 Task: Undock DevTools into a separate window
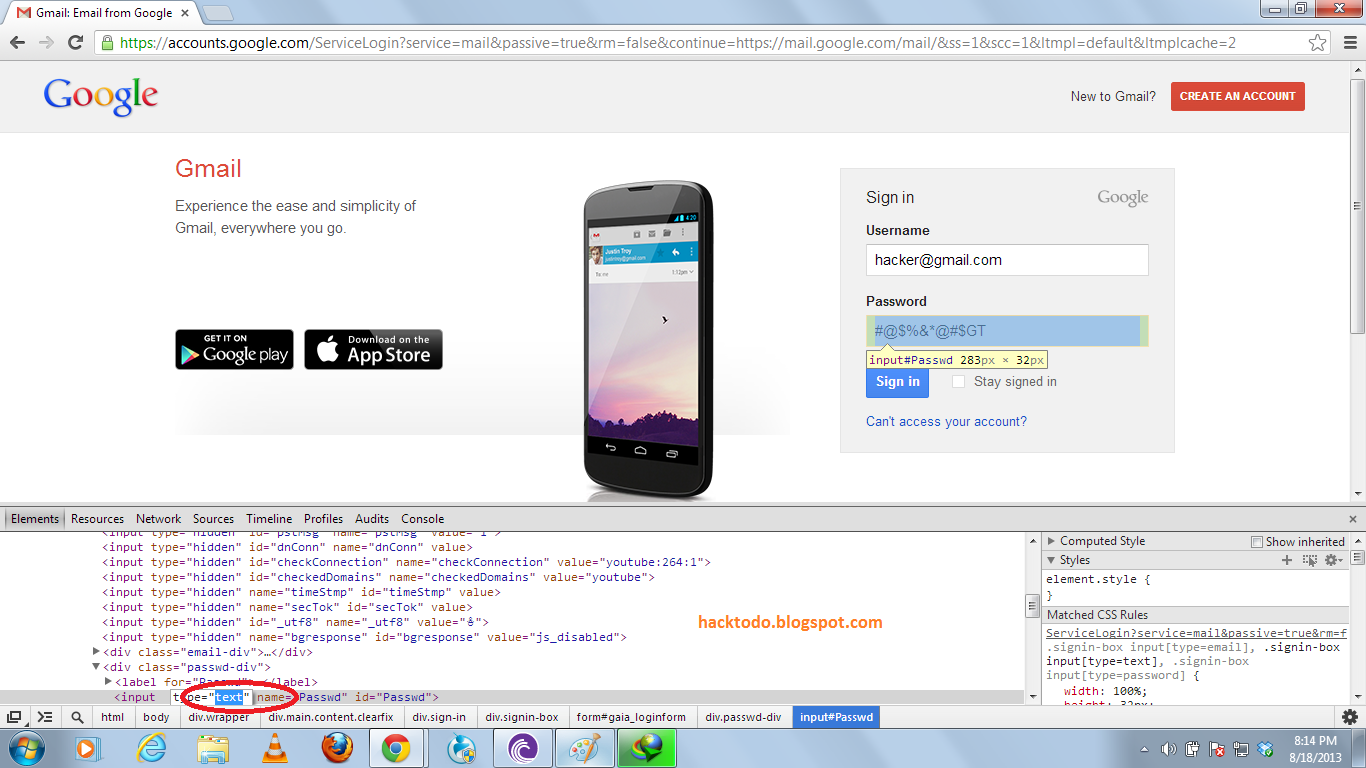[x=15, y=717]
